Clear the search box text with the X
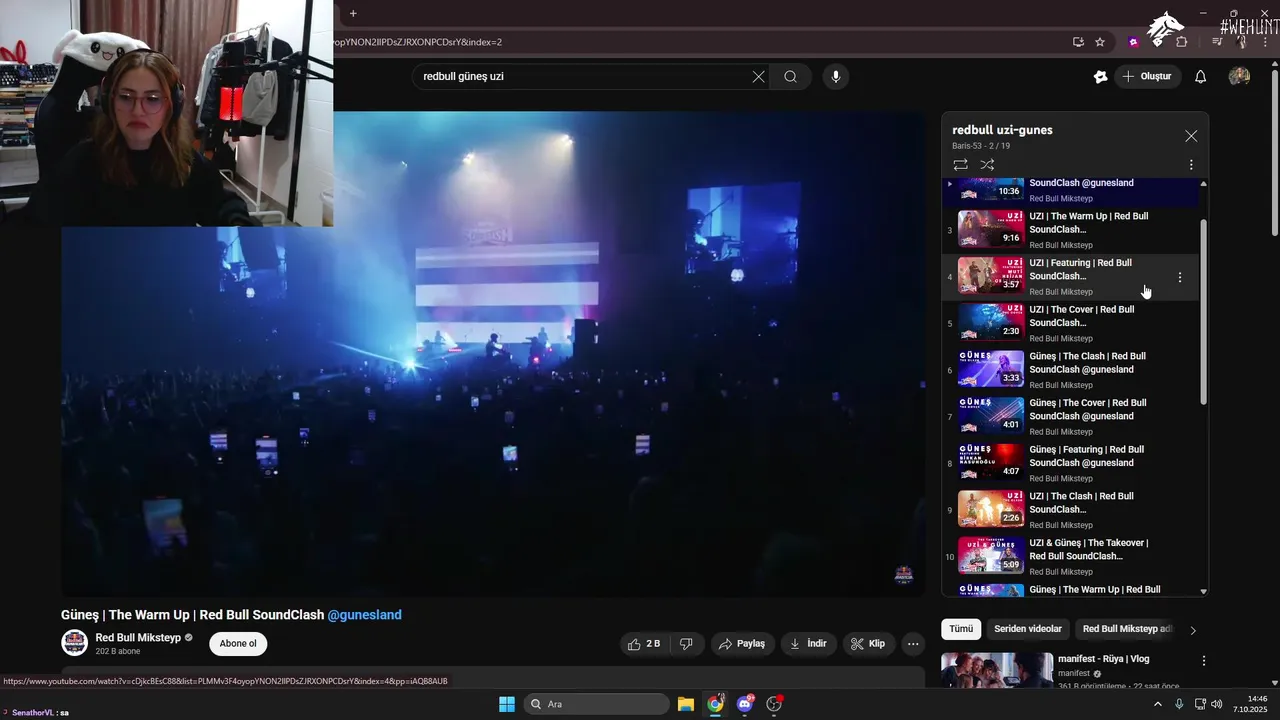Screen dimensions: 1280x720 [x=758, y=76]
